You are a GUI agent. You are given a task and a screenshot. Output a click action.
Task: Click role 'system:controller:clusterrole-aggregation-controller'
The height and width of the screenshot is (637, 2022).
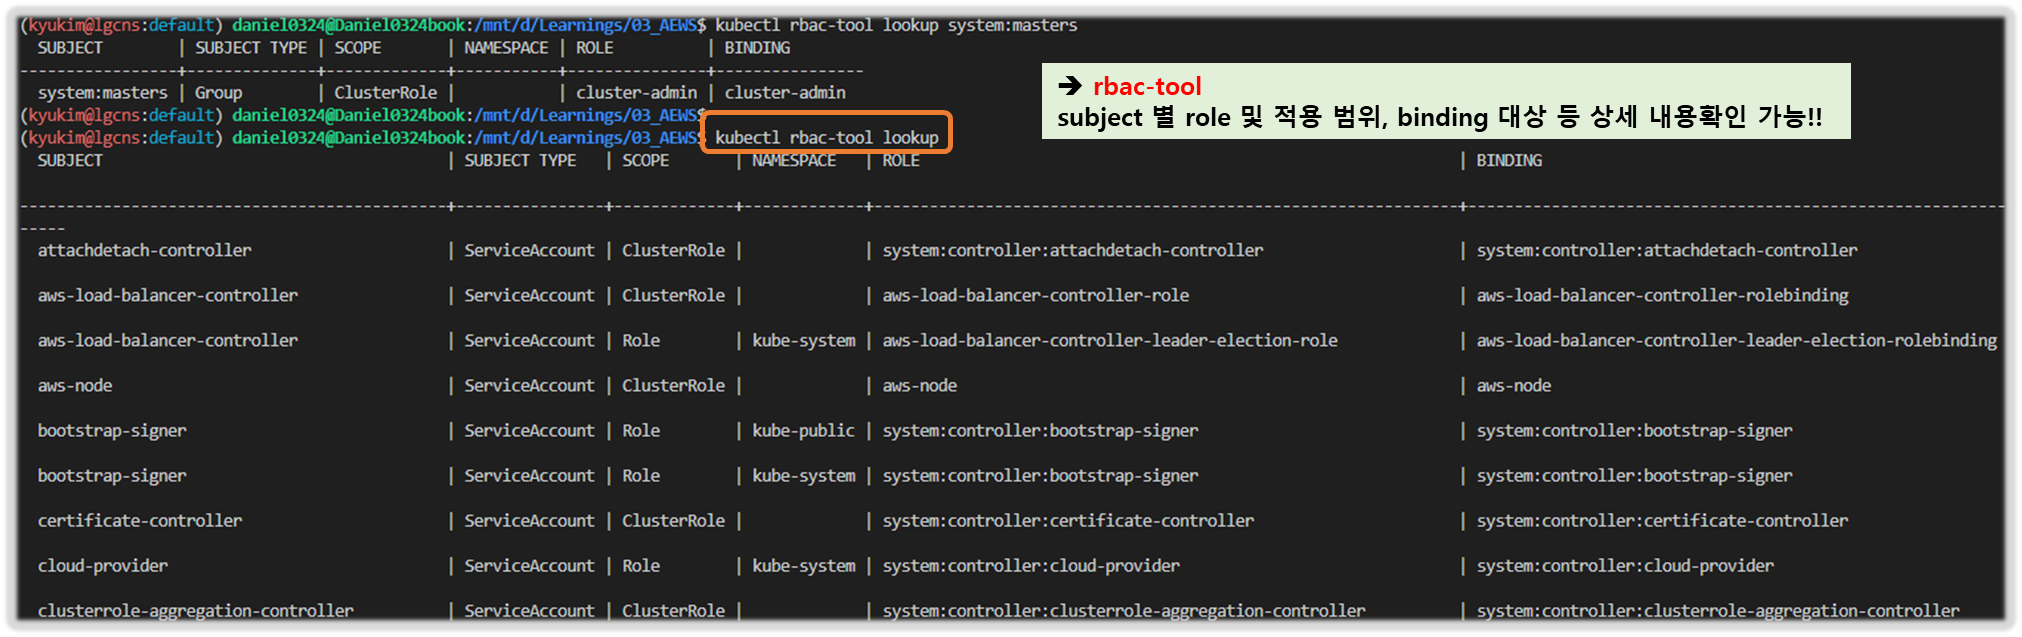tap(1124, 610)
